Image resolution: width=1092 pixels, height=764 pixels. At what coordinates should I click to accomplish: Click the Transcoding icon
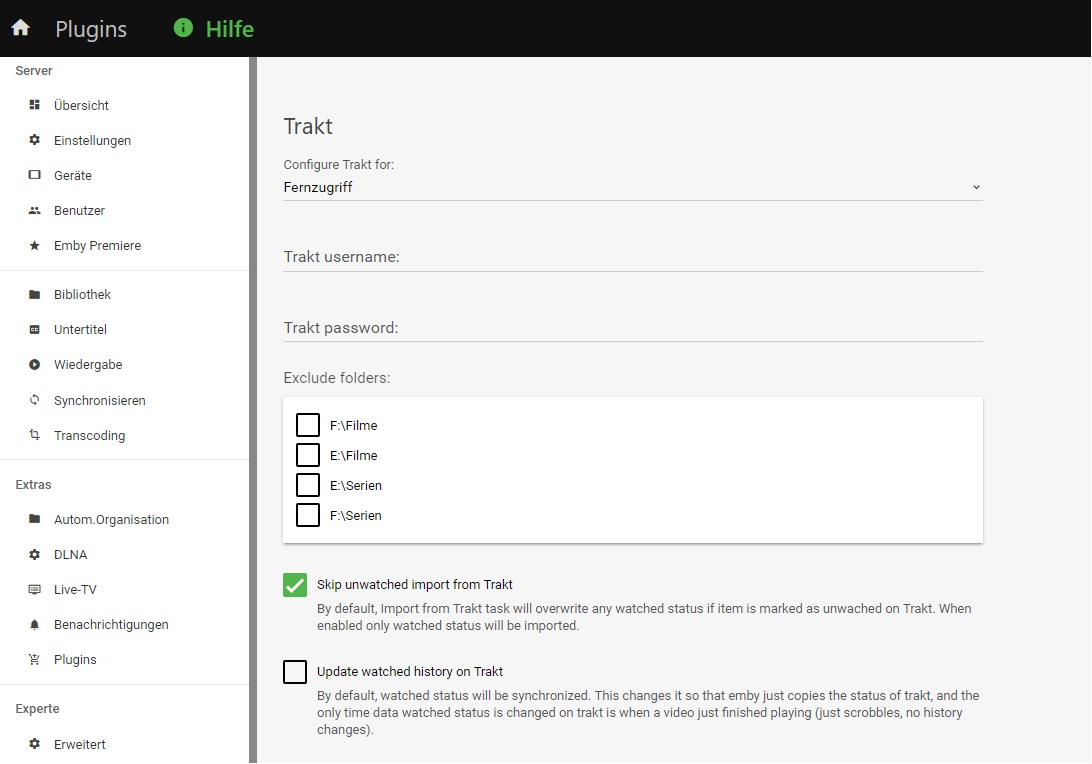click(x=34, y=435)
